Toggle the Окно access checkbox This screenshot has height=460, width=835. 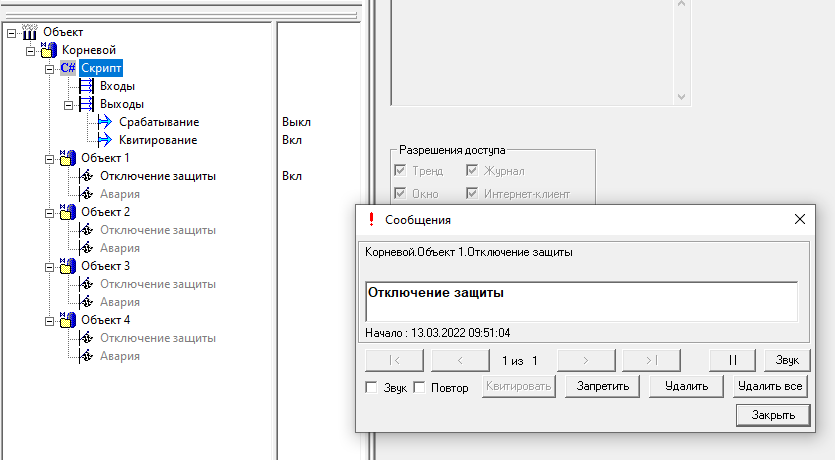coord(400,193)
